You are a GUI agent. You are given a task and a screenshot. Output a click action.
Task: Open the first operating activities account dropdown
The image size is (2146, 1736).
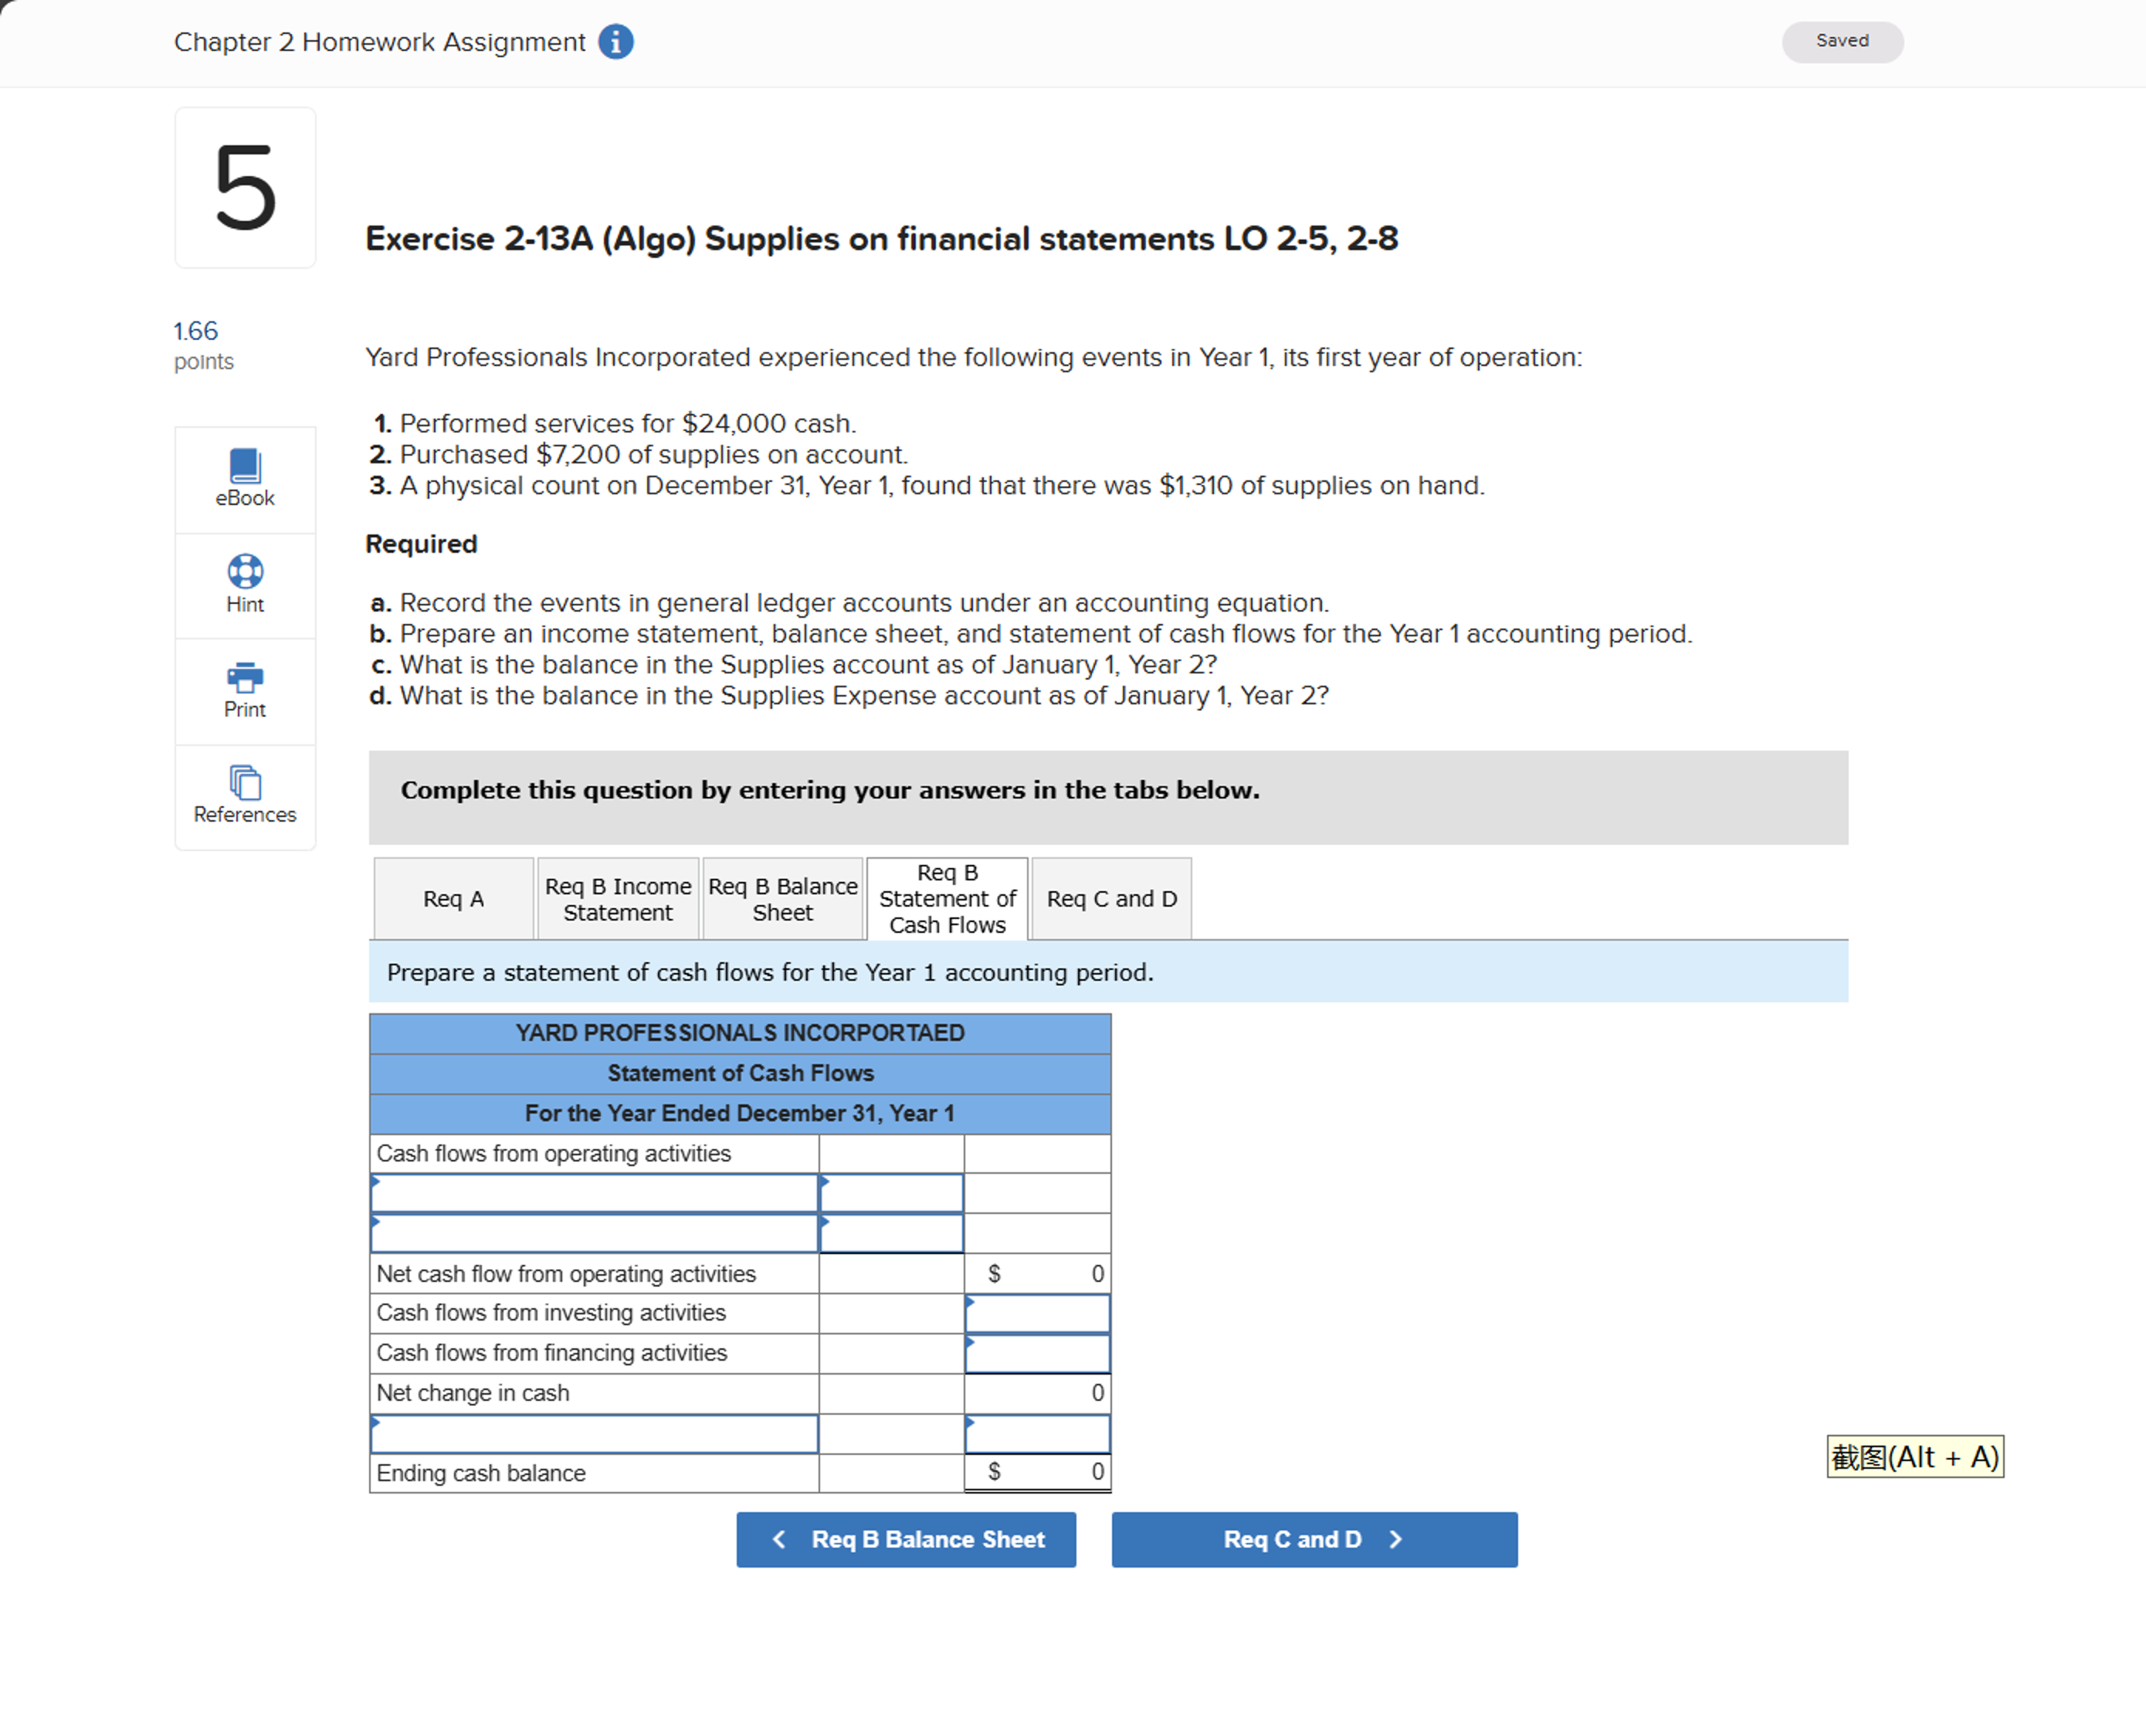pos(594,1193)
